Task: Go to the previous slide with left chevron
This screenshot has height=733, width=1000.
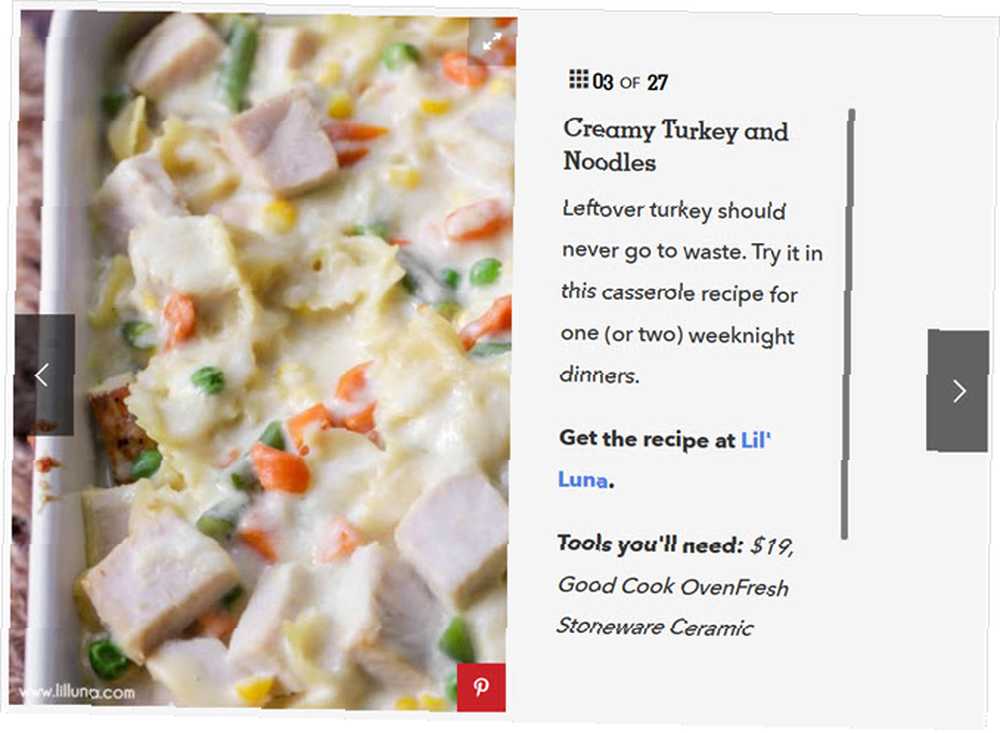Action: point(45,375)
